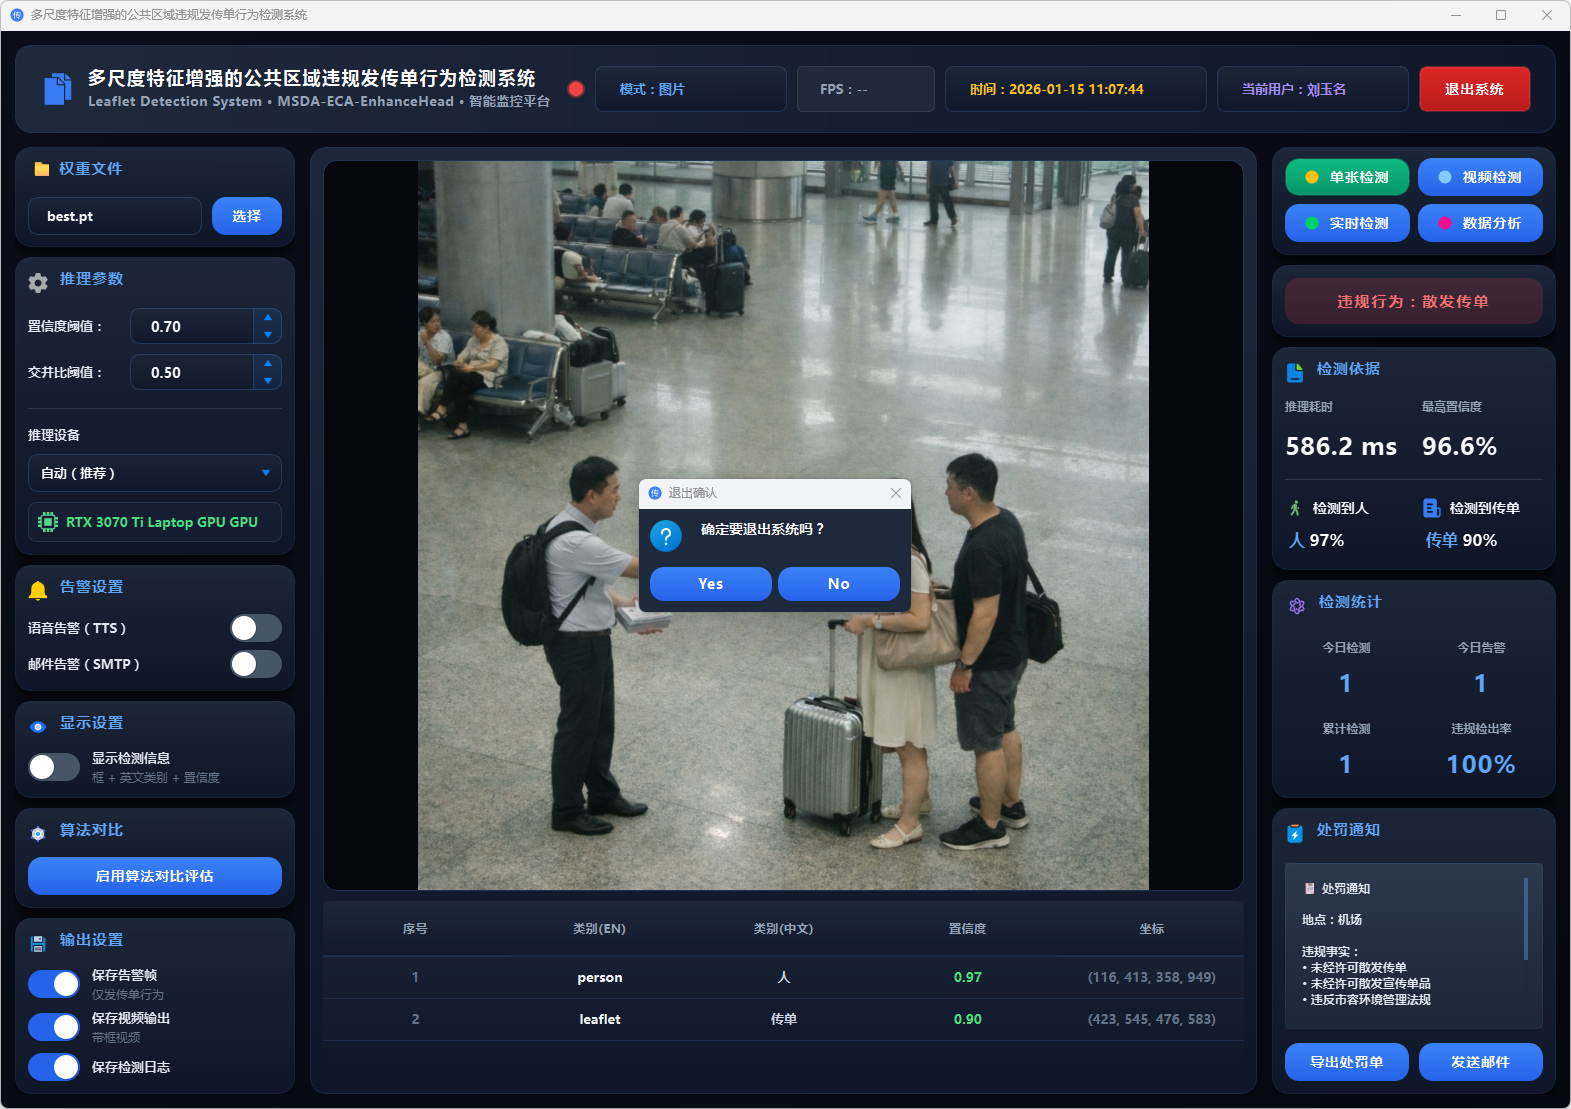Screen dimensions: 1571x1109
Task: Increase confidence threshold with up arrow
Action: [x=268, y=317]
